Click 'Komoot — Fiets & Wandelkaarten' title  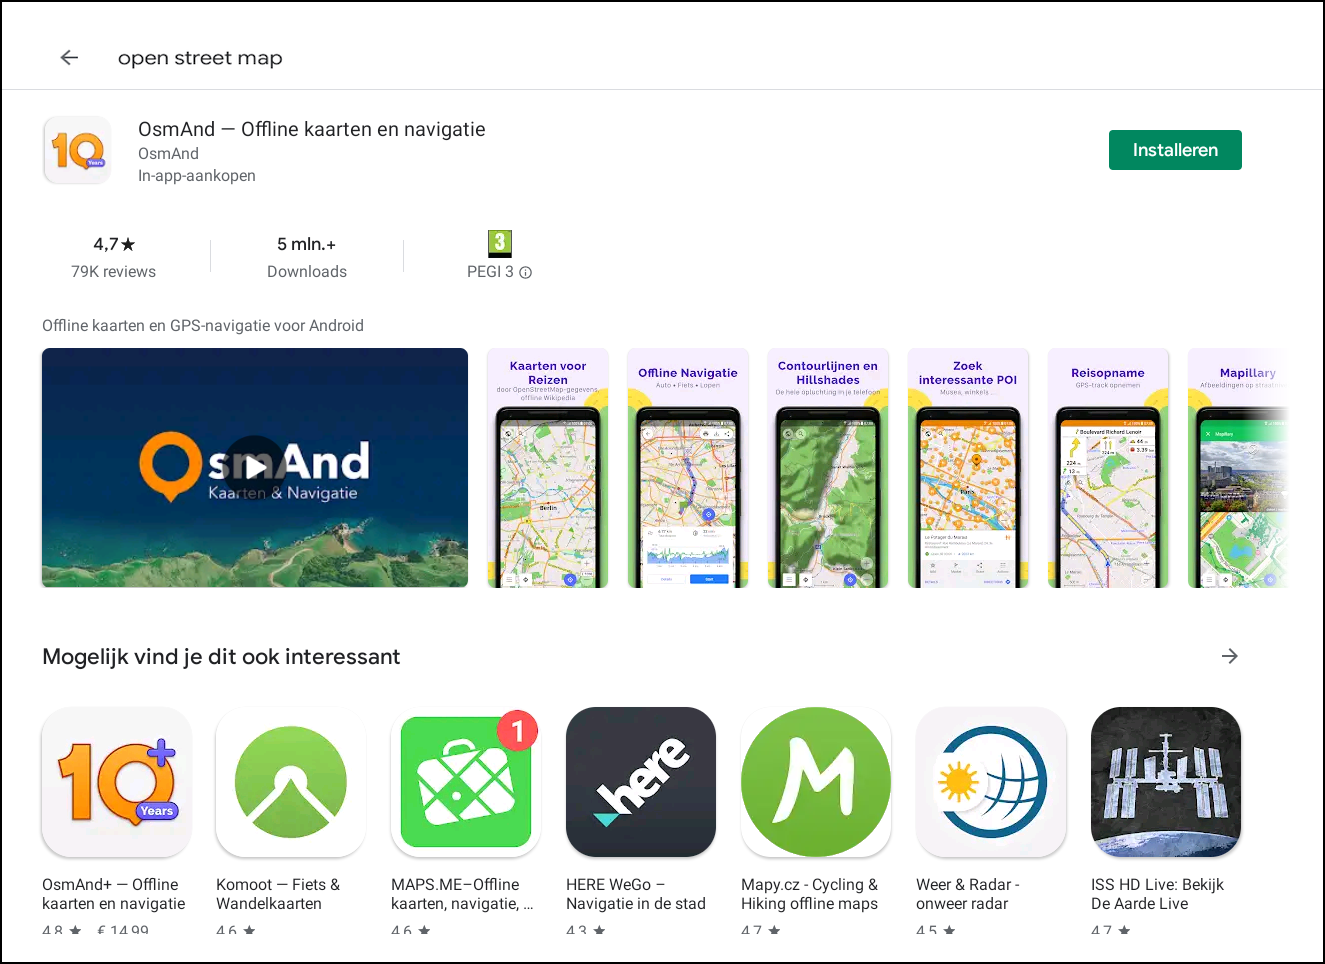click(278, 894)
